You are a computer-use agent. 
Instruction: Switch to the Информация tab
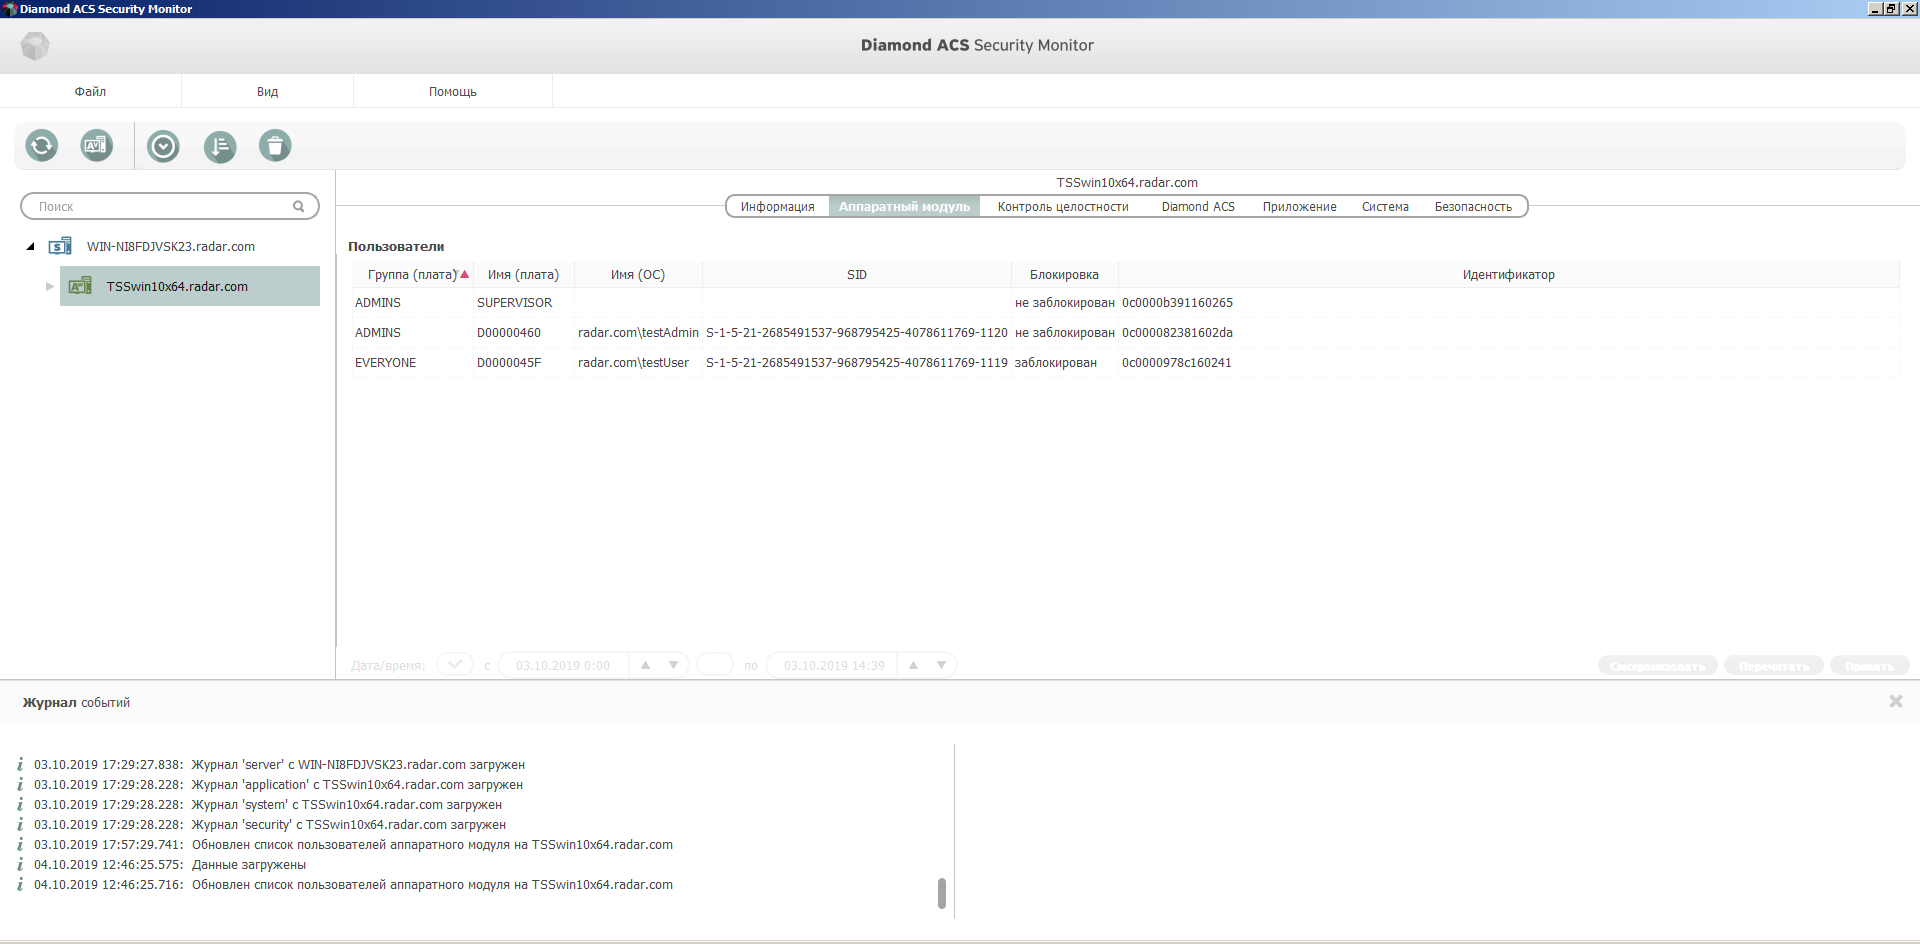pyautogui.click(x=778, y=207)
